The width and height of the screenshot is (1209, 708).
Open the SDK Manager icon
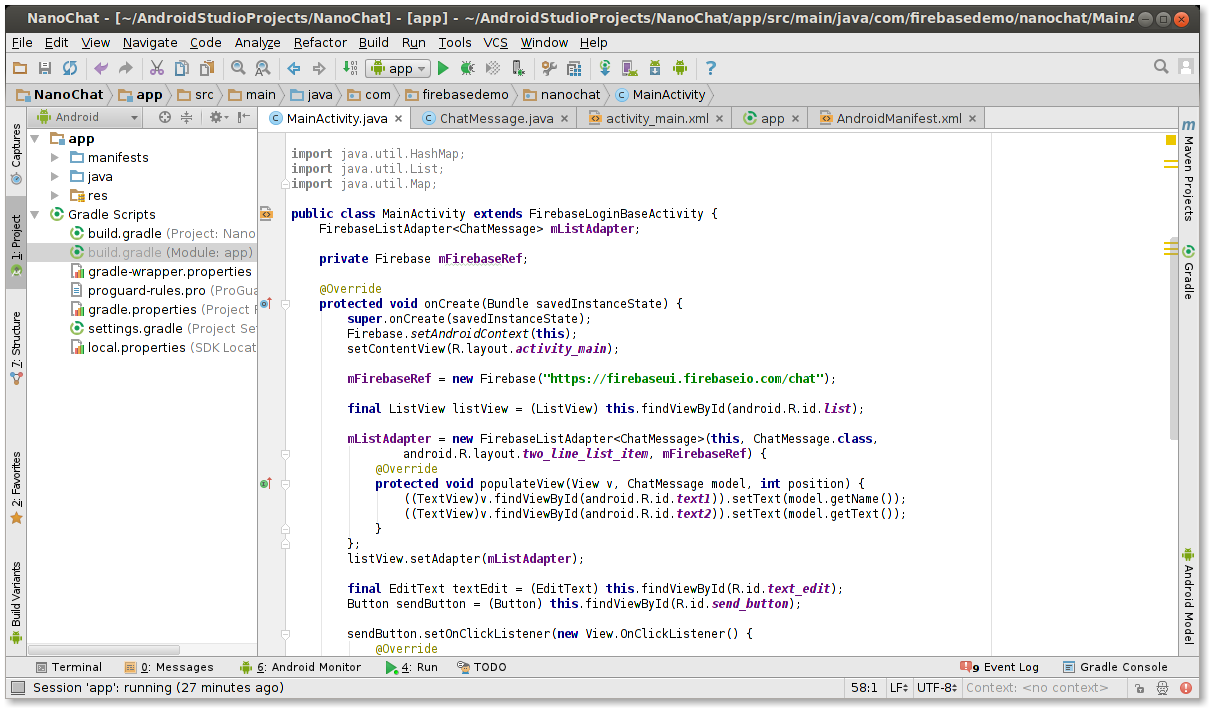pos(655,68)
